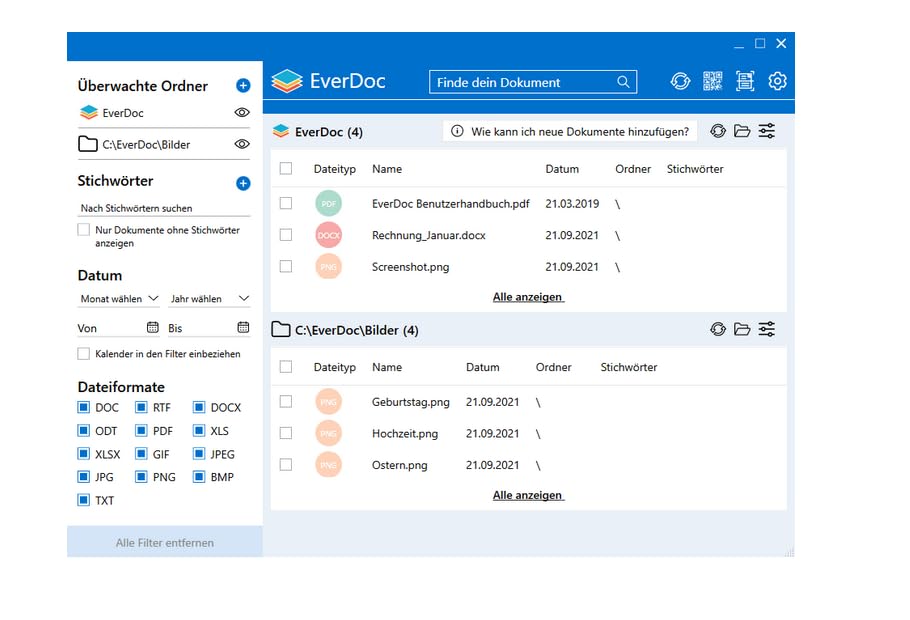Screen dimensions: 910x620
Task: Click the PDF icon of EverDoc Benutzerhandbuch.pdf
Action: (x=328, y=204)
